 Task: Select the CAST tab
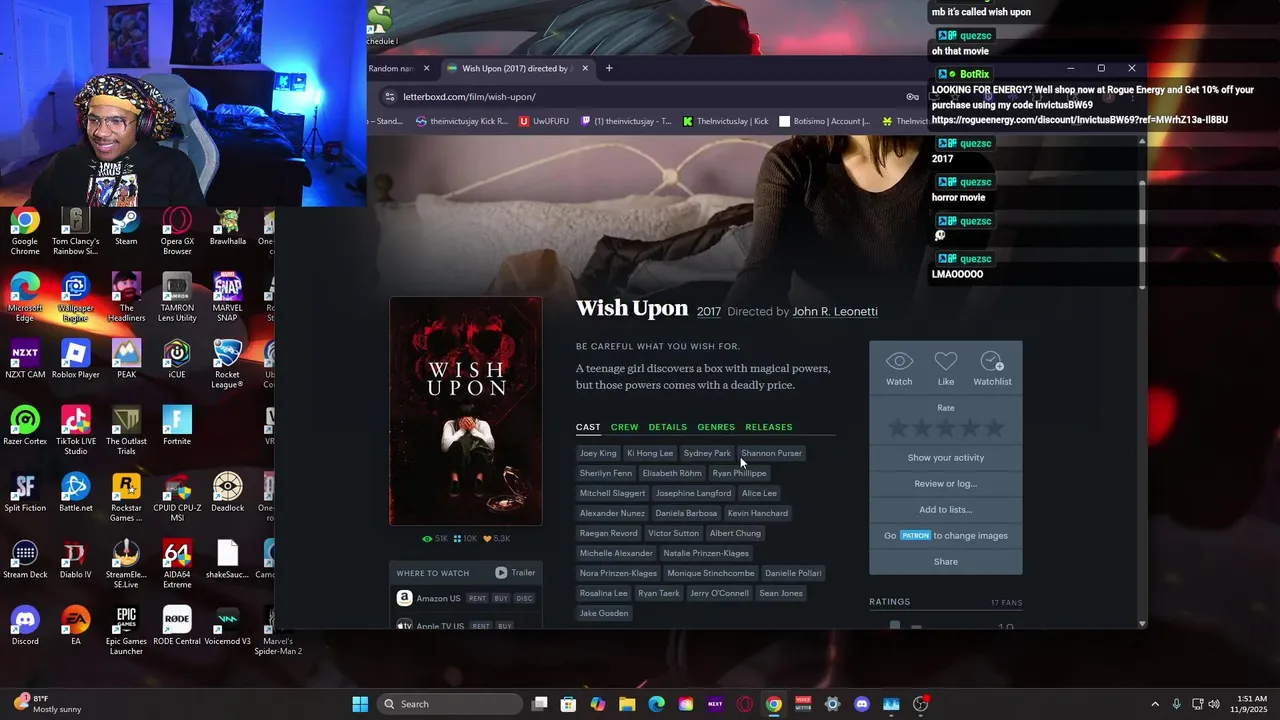coord(588,427)
